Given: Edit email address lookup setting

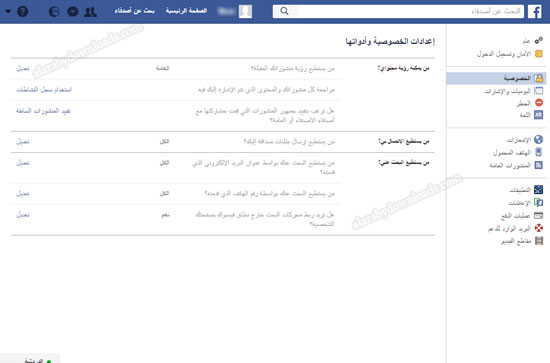Looking at the screenshot, I should [x=23, y=163].
